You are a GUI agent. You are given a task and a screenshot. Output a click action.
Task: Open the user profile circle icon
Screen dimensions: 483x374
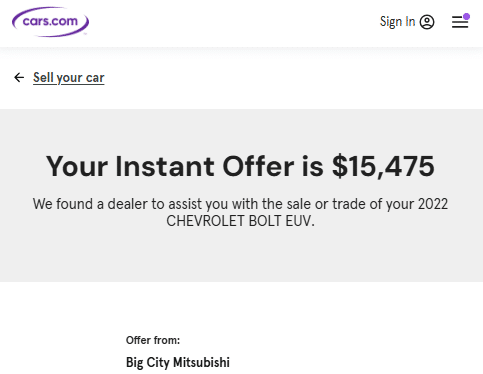pyautogui.click(x=427, y=22)
